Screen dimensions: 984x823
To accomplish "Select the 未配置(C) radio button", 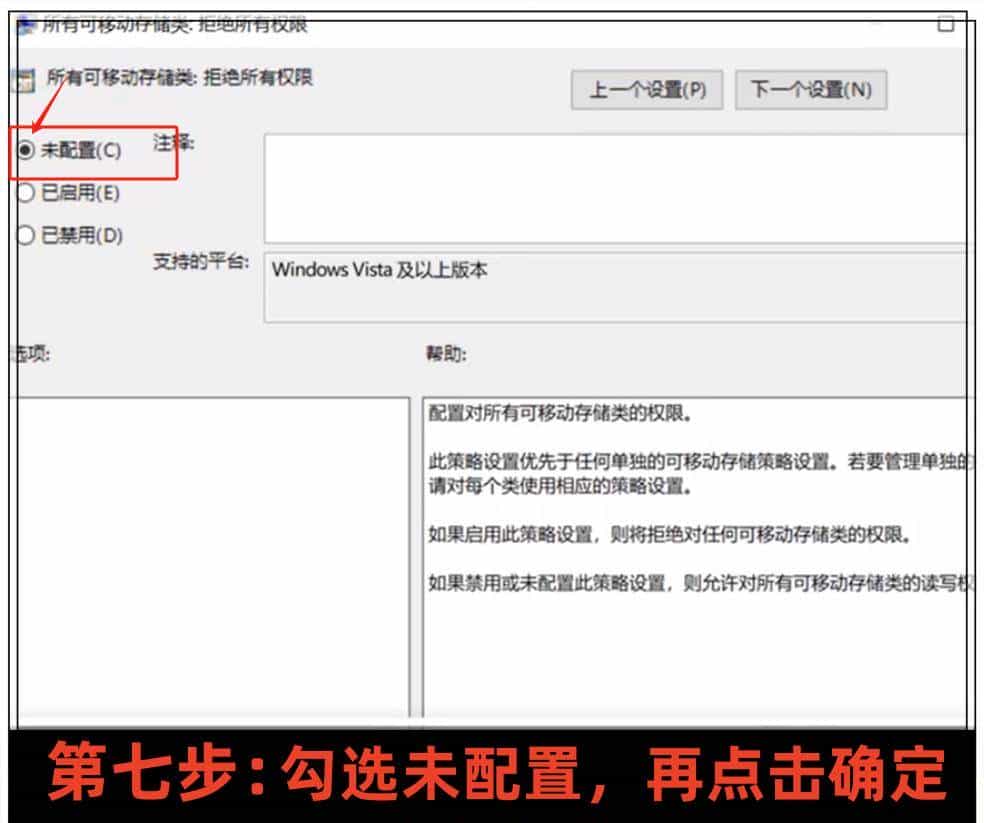I will 28,152.
